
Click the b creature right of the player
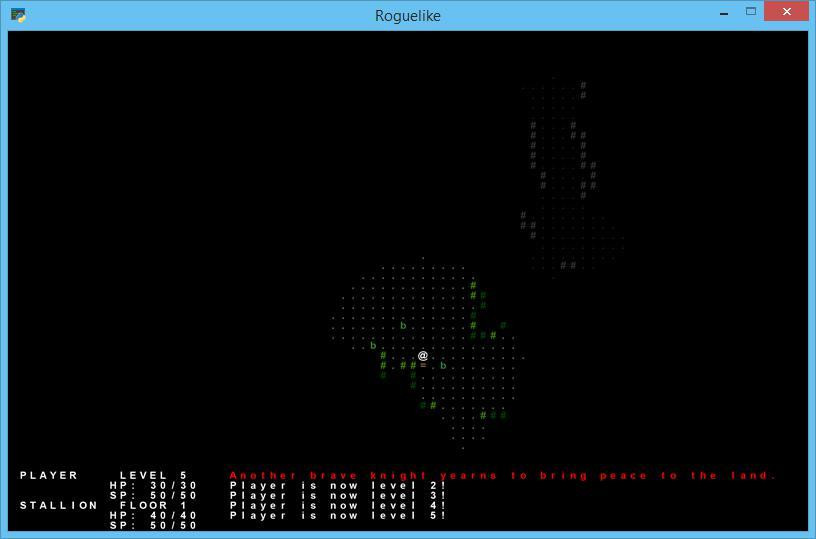click(443, 366)
